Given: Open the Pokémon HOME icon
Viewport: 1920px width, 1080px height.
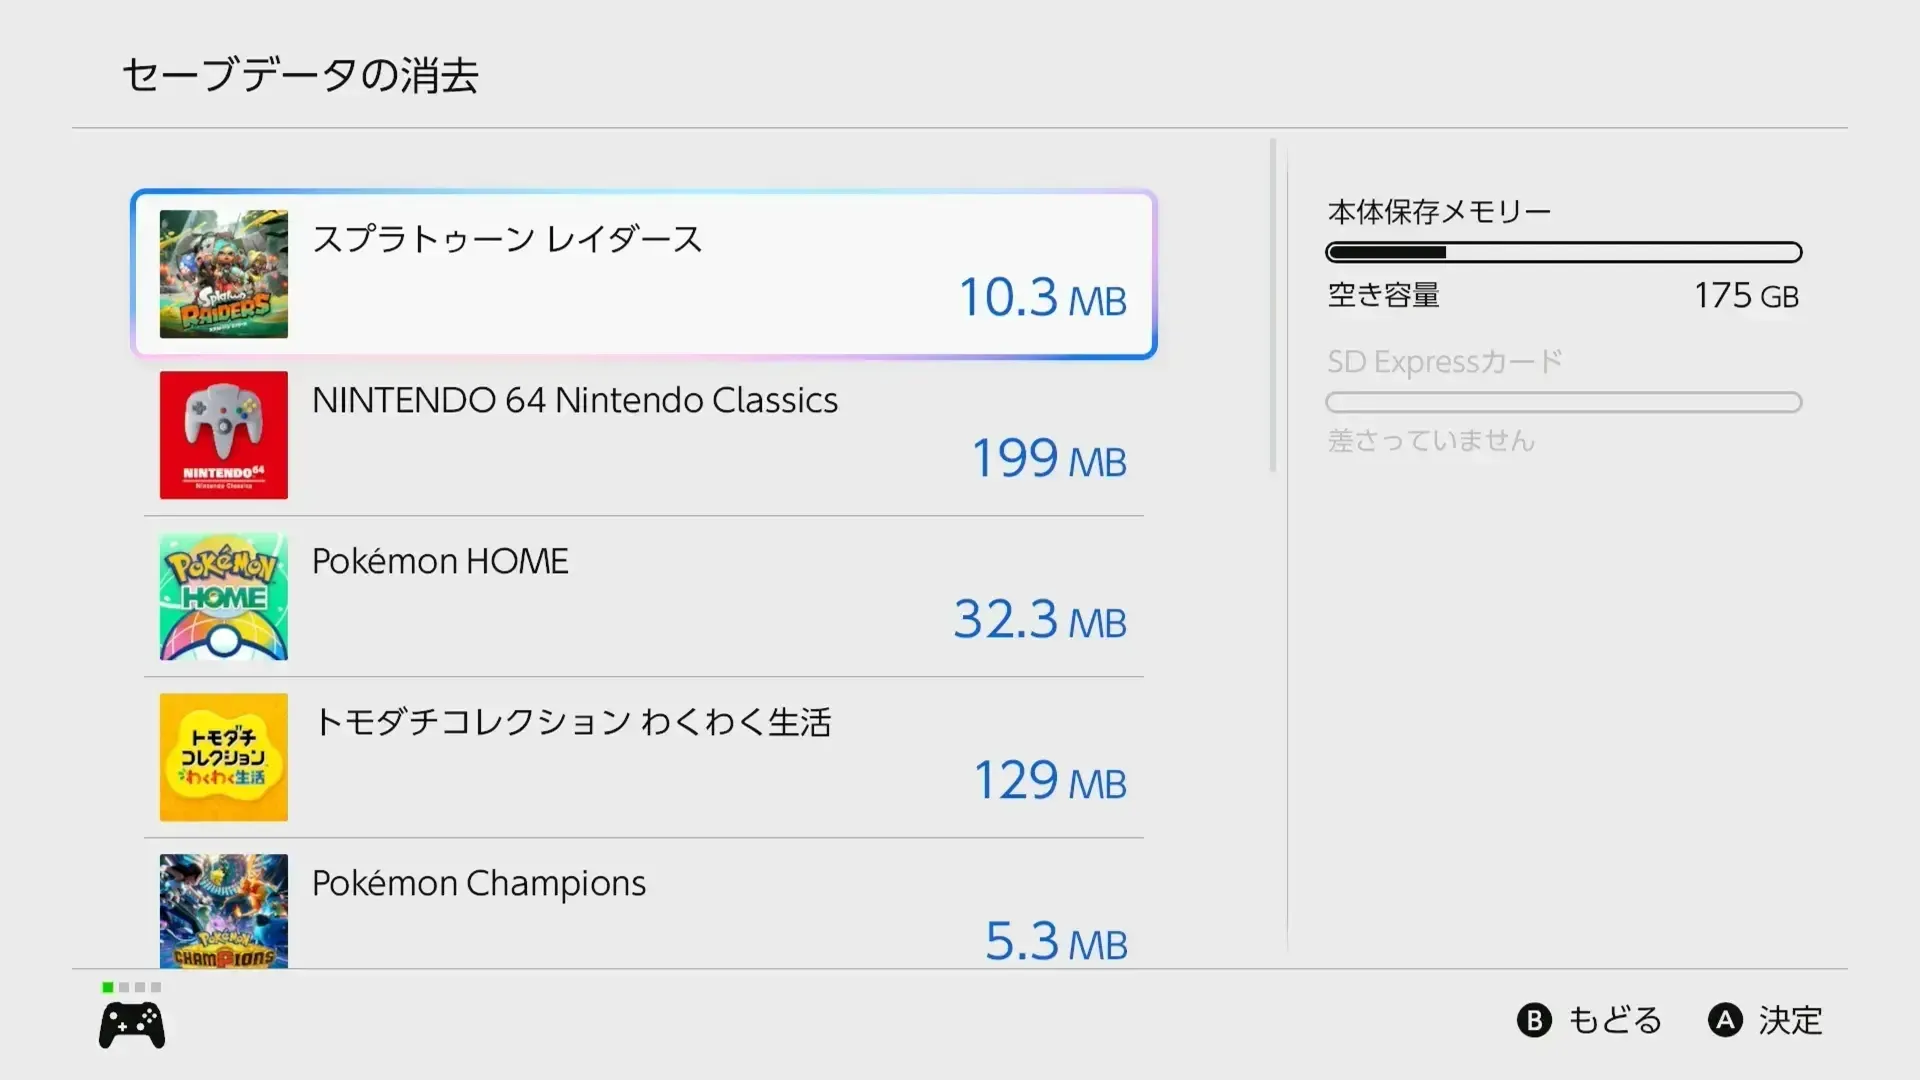Looking at the screenshot, I should tap(224, 596).
